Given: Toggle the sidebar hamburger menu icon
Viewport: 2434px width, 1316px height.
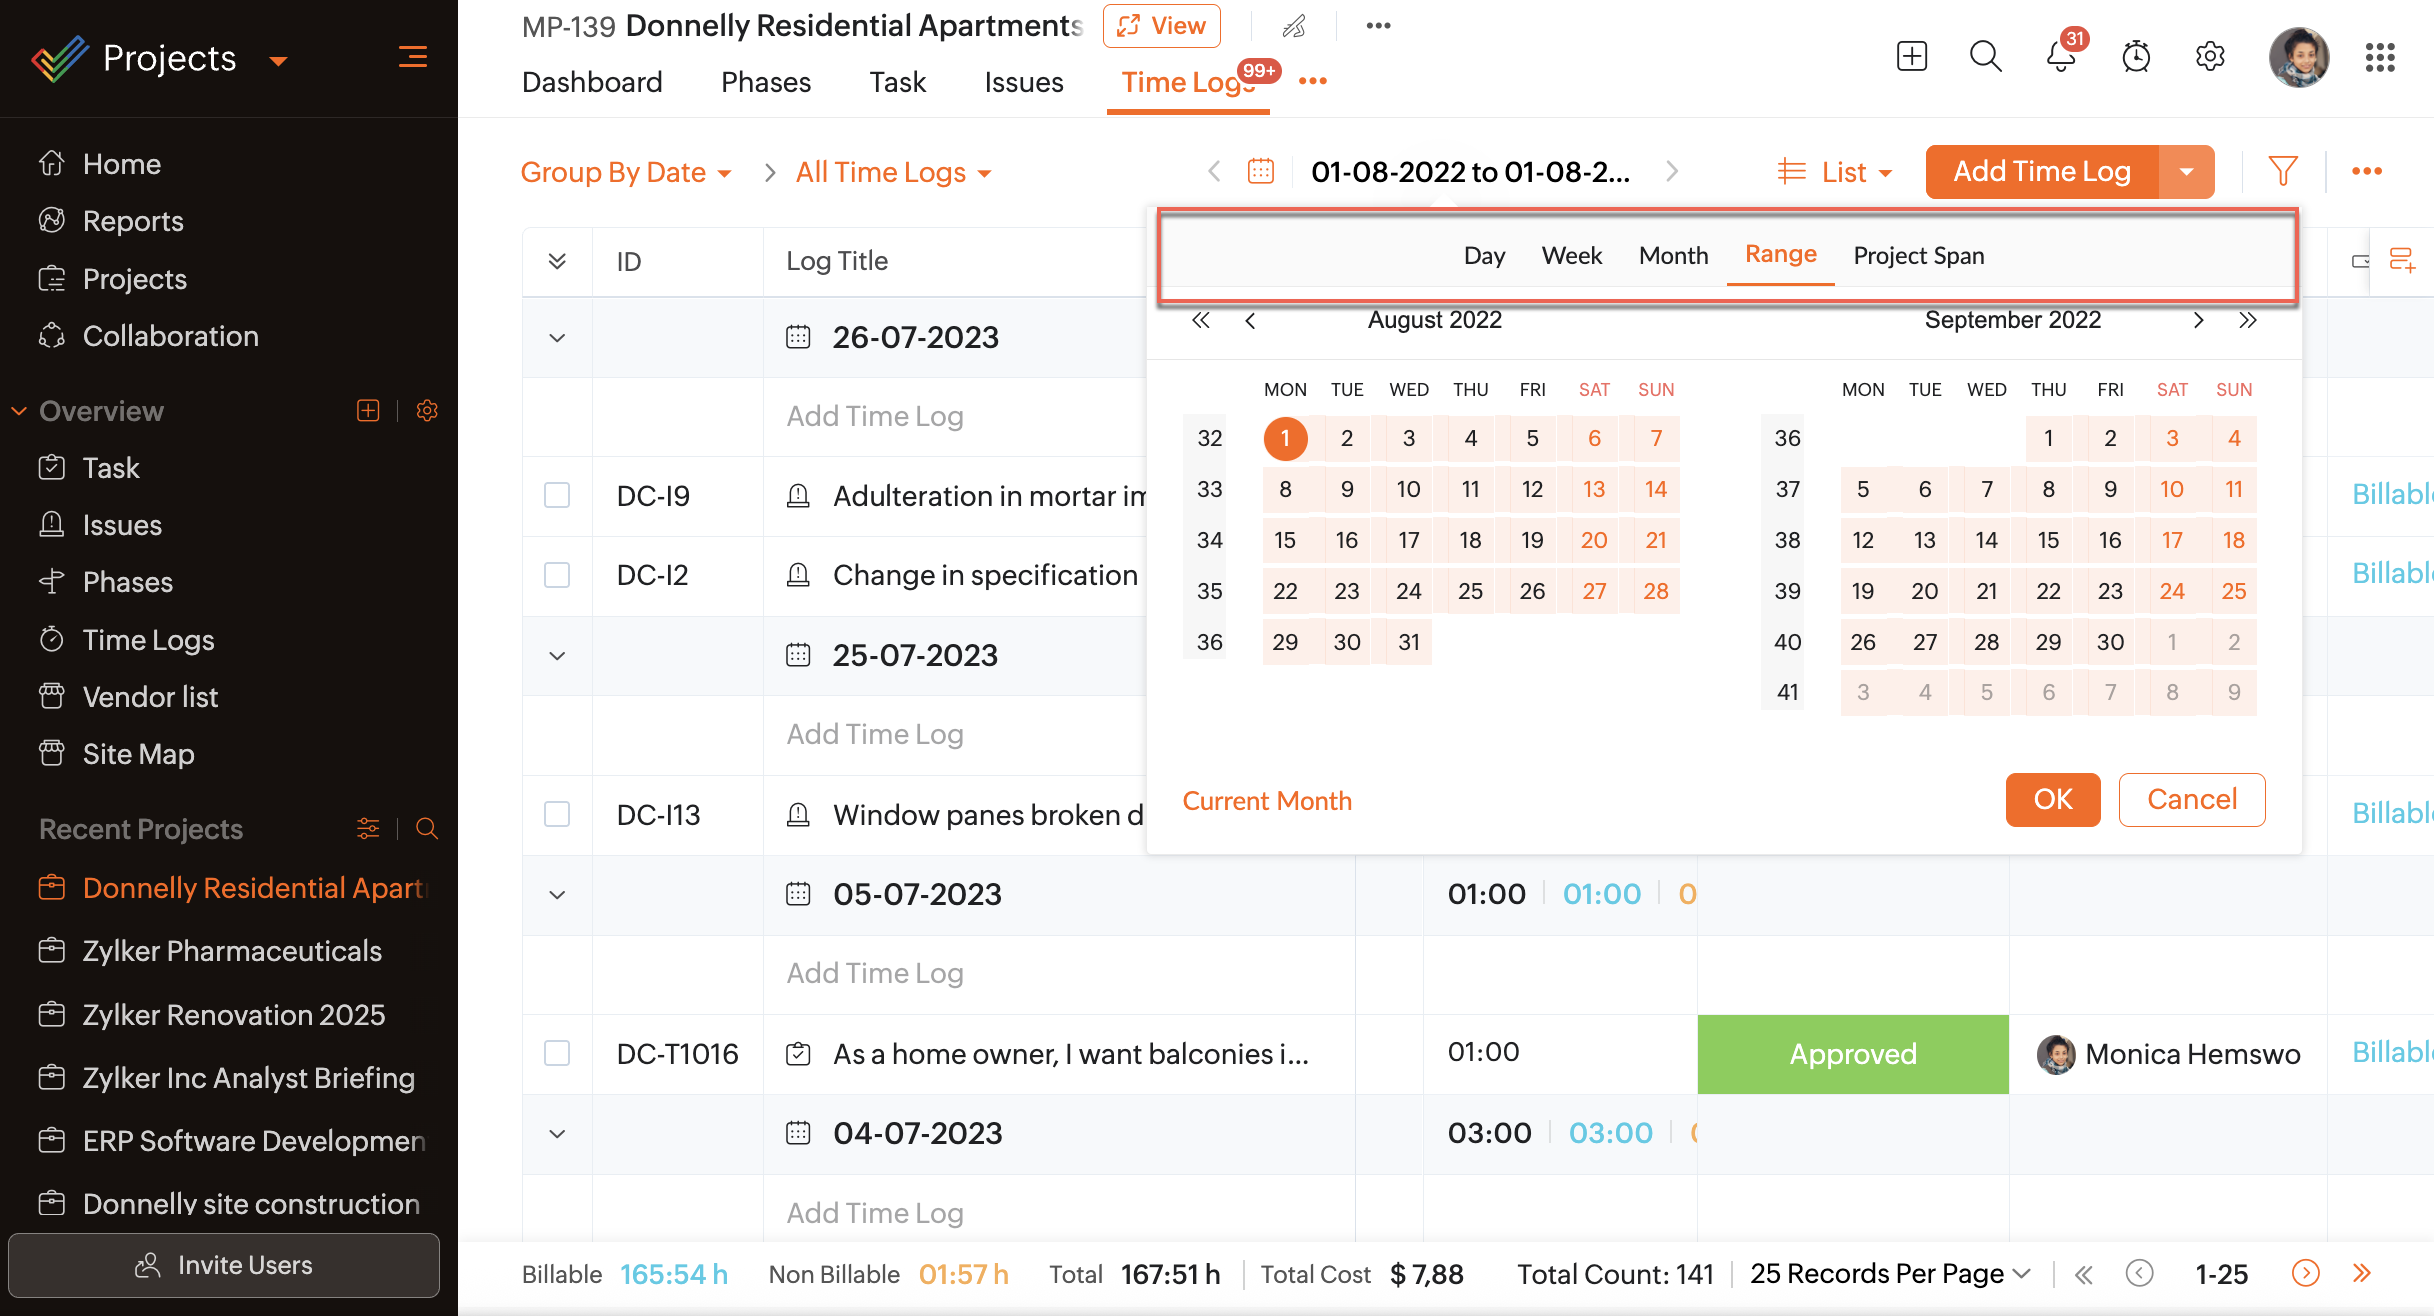Looking at the screenshot, I should click(x=412, y=57).
